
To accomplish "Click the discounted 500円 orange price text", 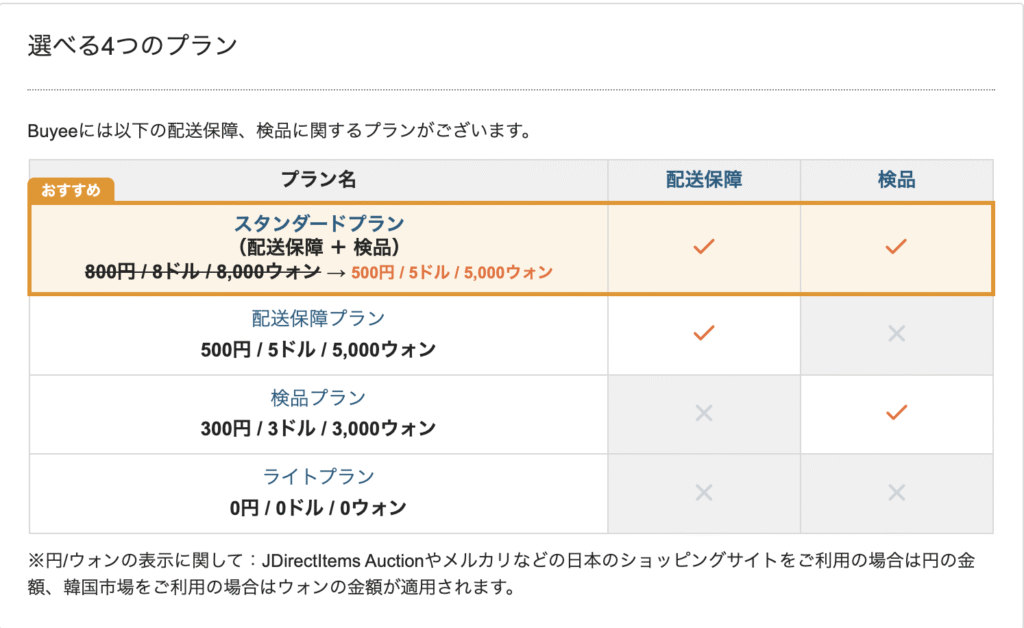I will (x=452, y=272).
